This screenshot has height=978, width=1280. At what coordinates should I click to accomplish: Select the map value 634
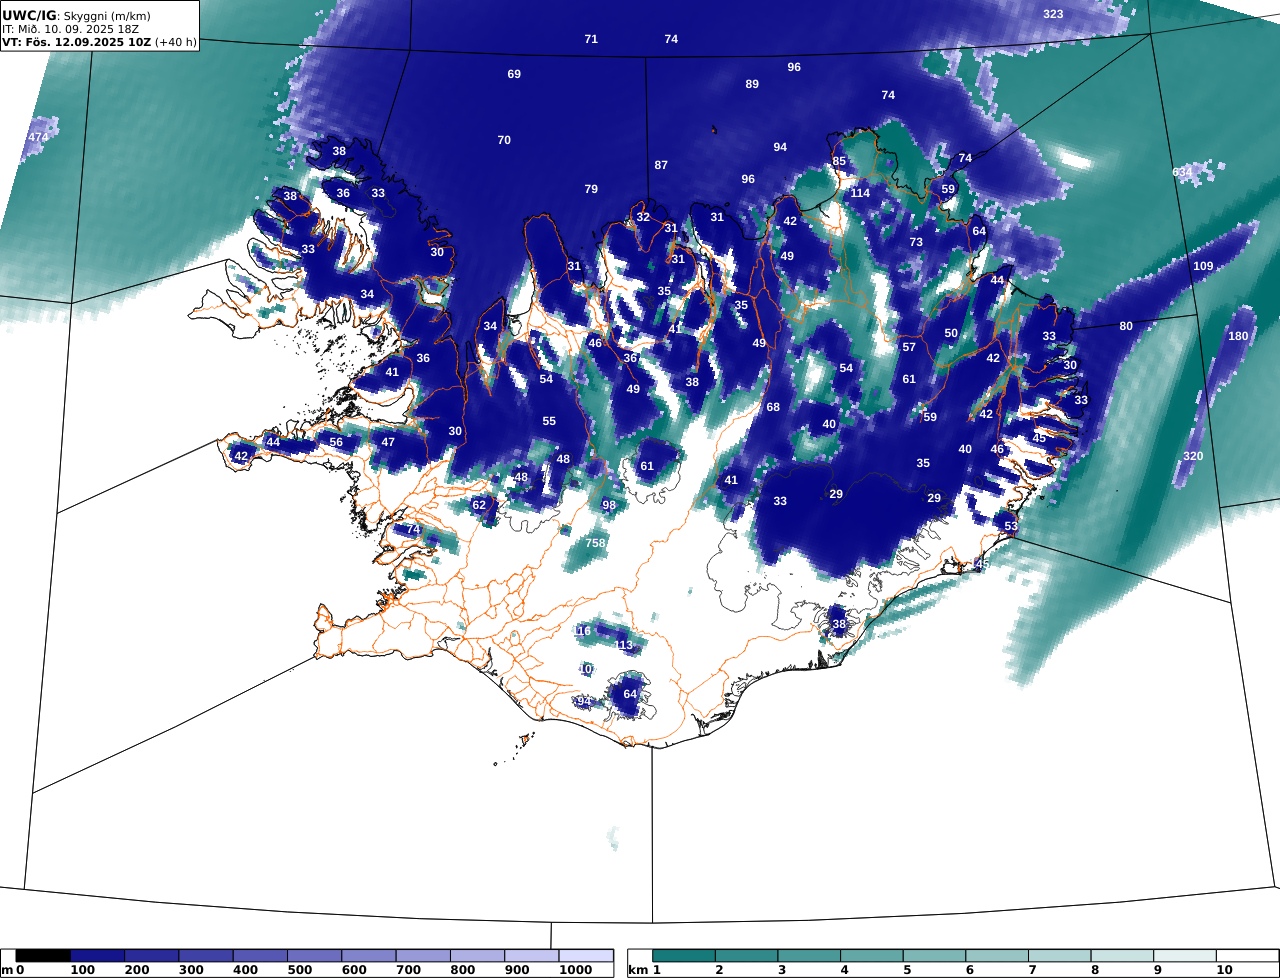coord(1183,172)
